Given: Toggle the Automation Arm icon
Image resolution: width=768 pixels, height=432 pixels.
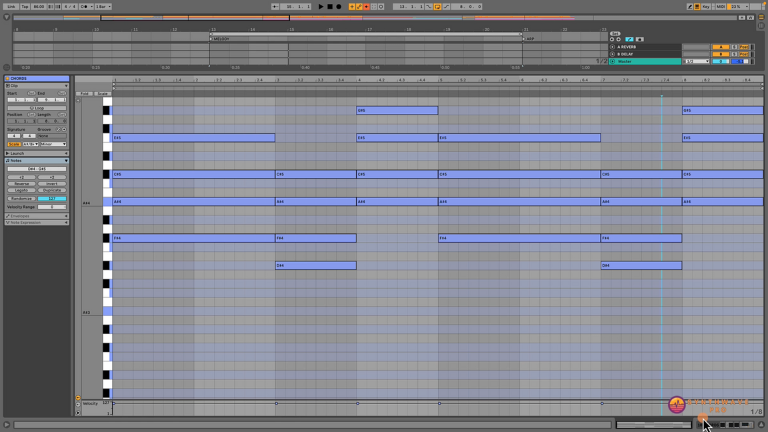Looking at the screenshot, I should coord(359,7).
